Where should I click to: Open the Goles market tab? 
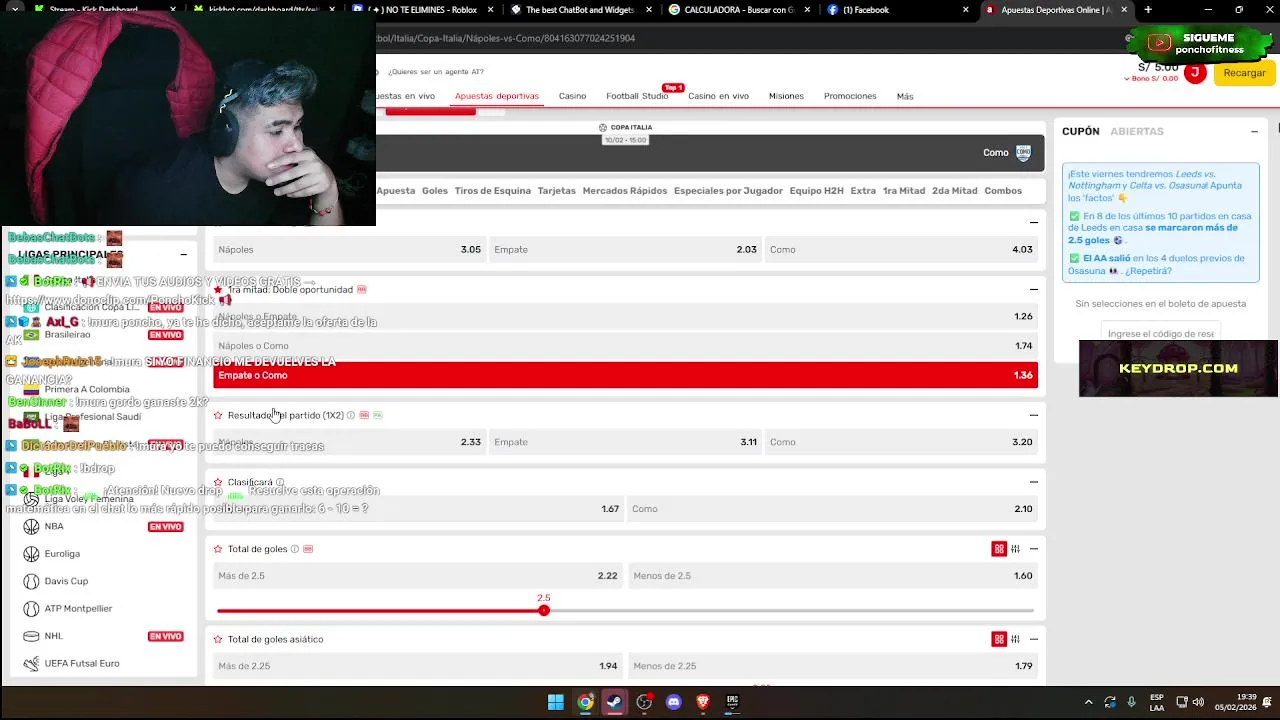[x=435, y=191]
